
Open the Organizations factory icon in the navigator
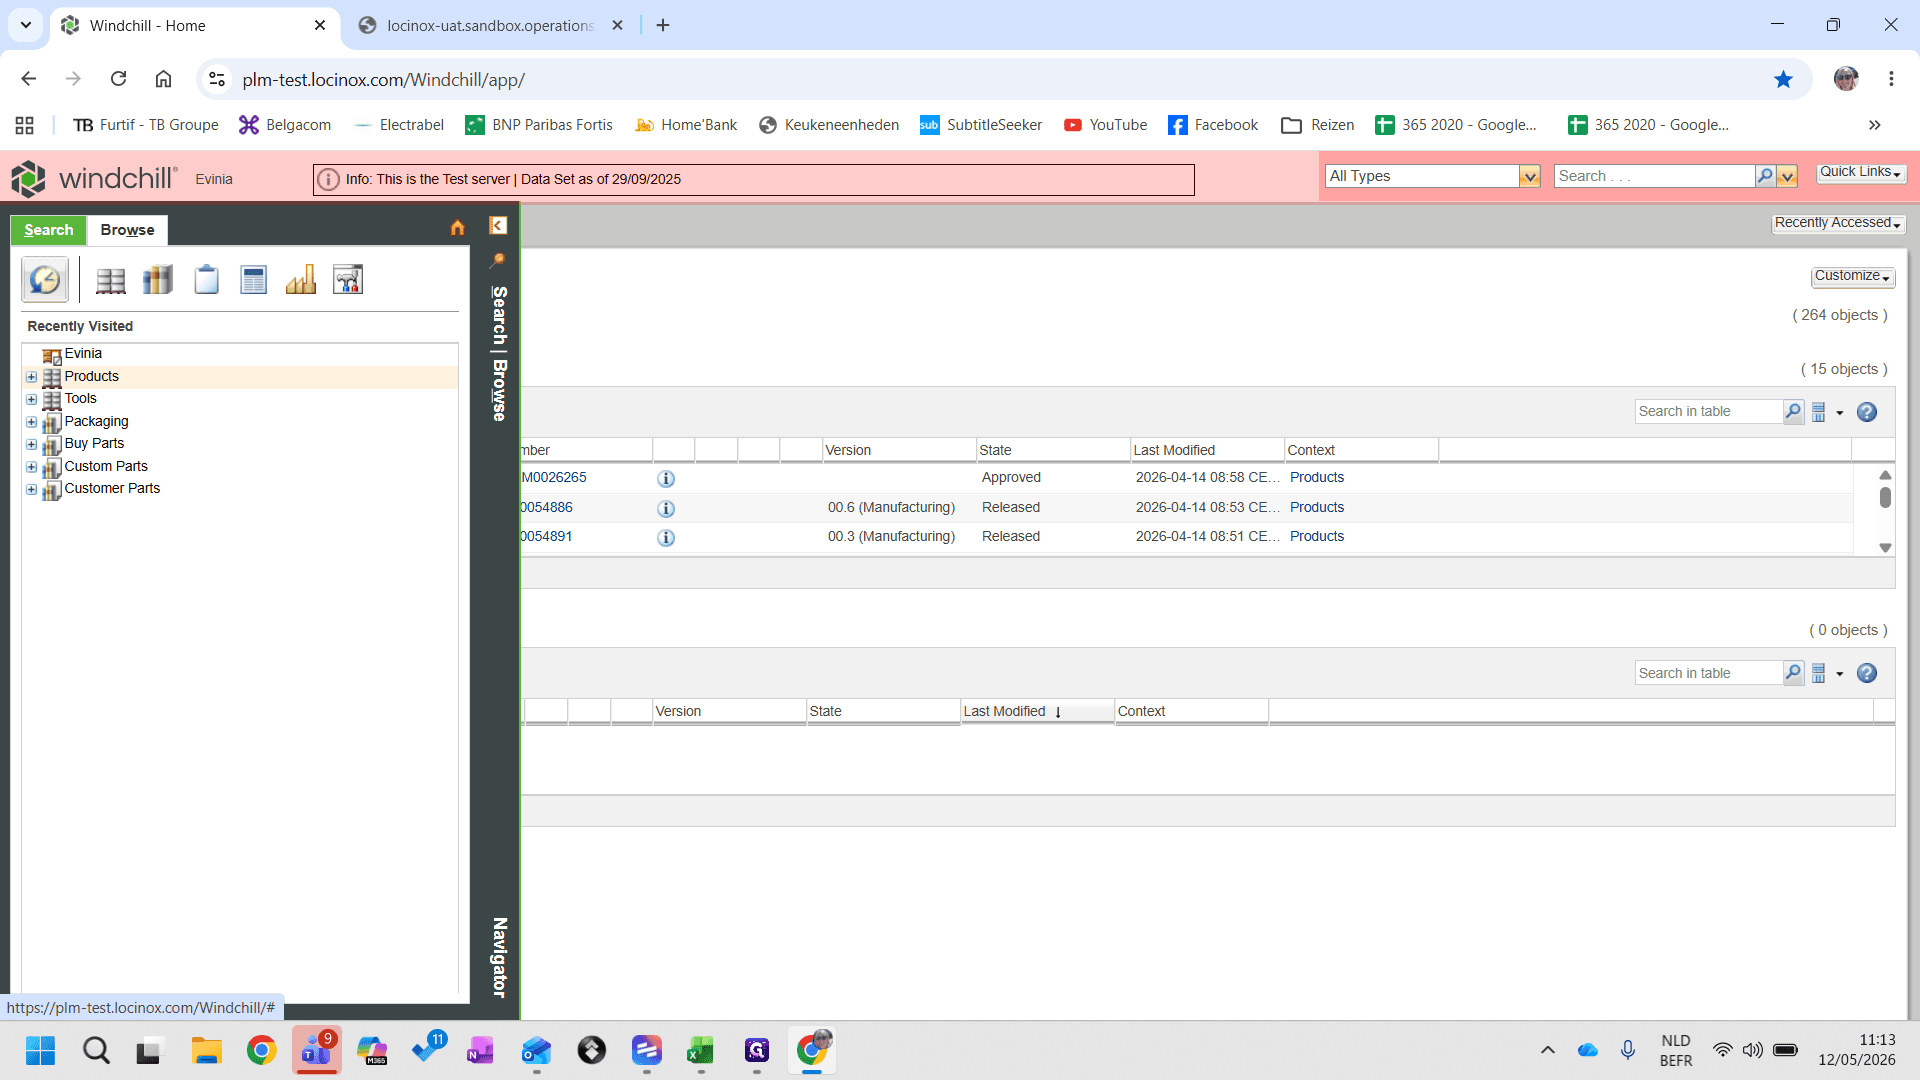(301, 280)
